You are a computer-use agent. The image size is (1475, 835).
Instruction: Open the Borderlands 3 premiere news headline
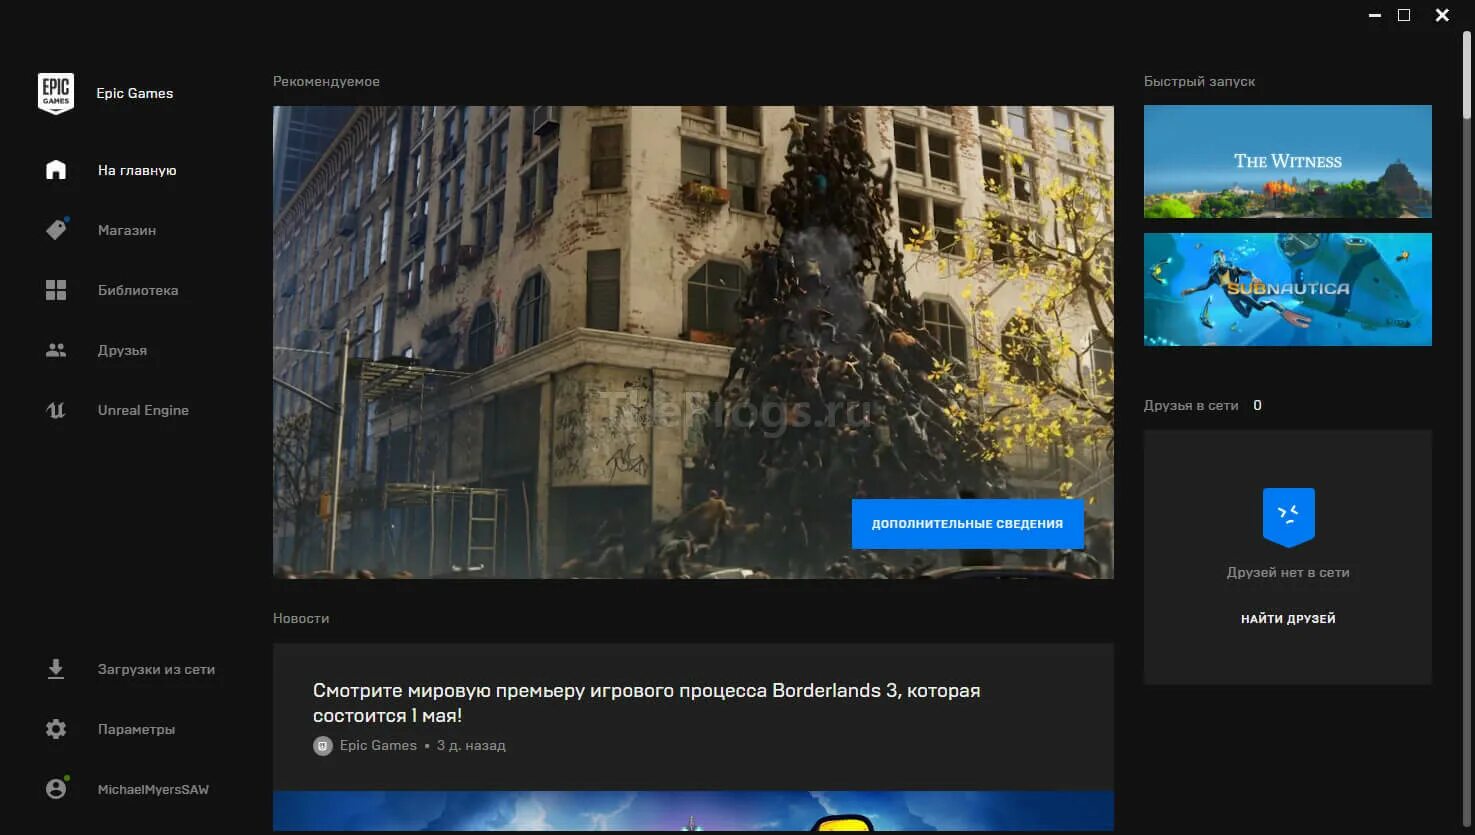tap(646, 703)
